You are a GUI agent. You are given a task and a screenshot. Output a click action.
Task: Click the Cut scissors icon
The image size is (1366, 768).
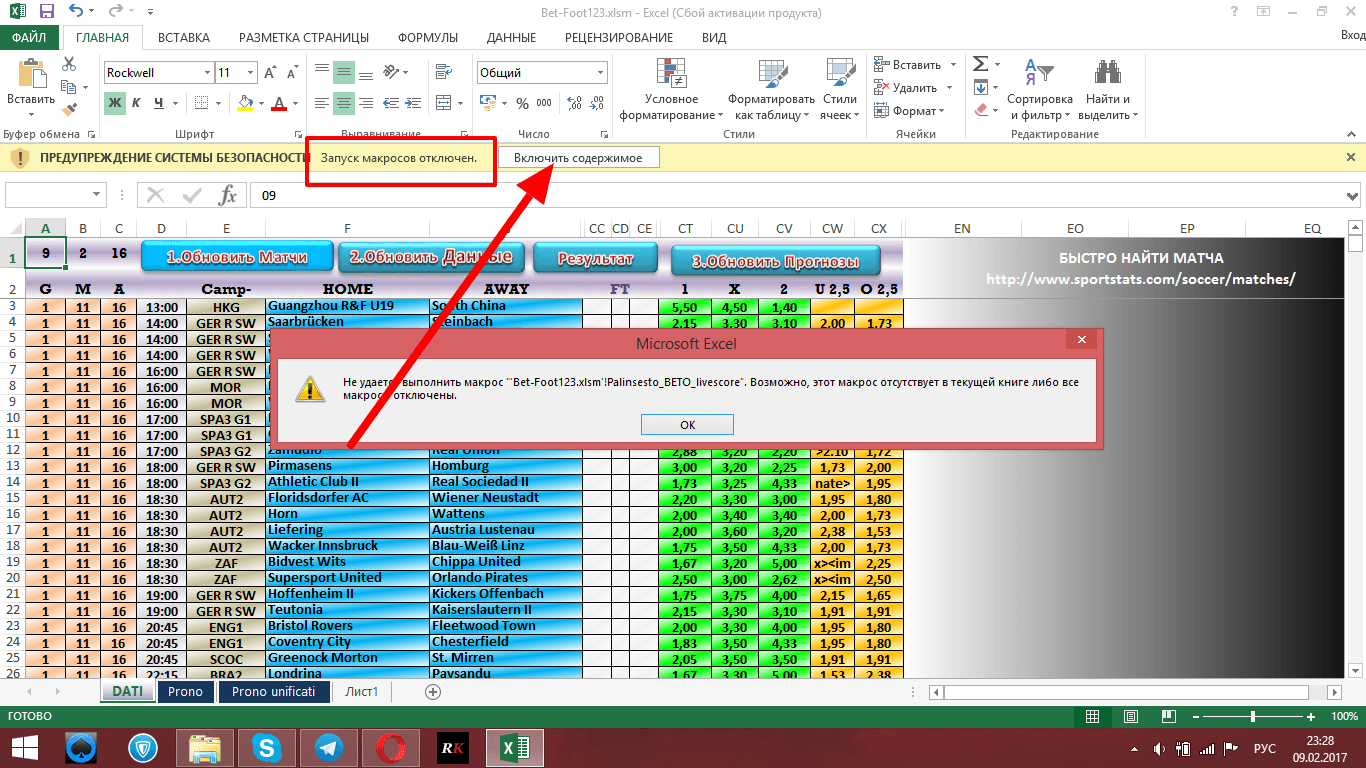[x=69, y=64]
